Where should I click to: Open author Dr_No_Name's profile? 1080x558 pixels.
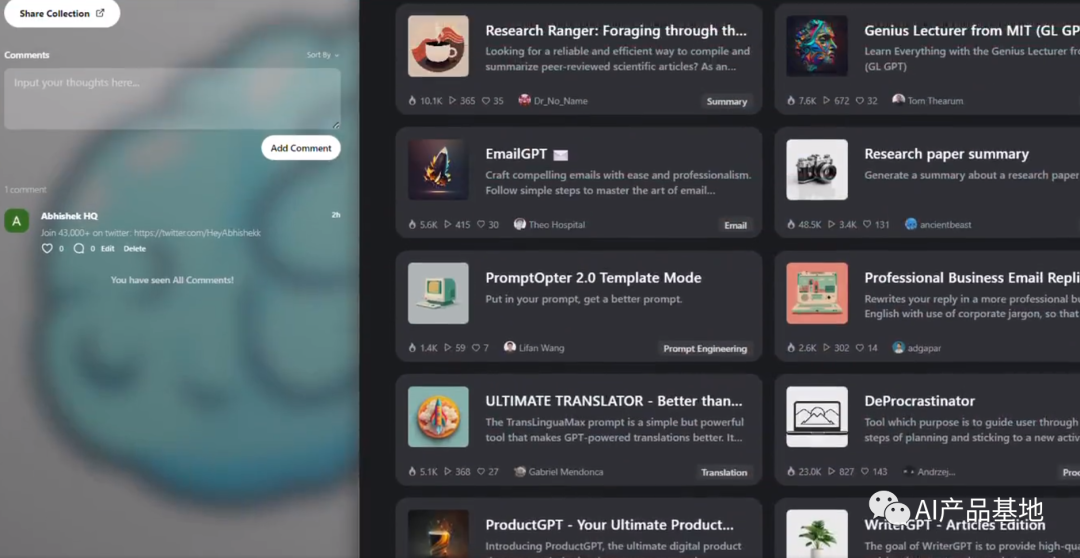coord(553,101)
